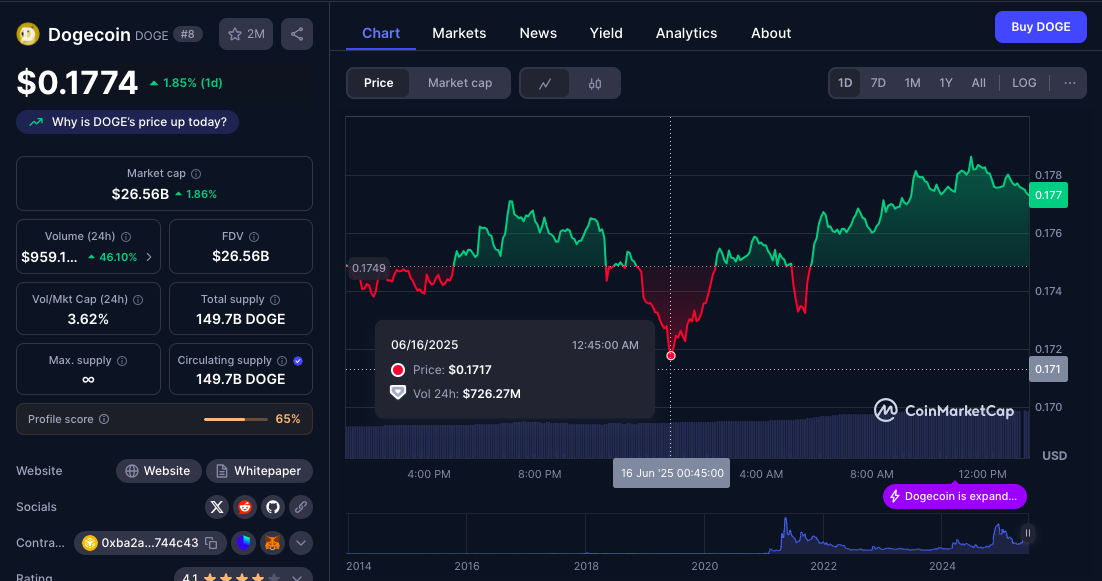Click the BNB chain icon in contract
The image size is (1102, 581).
[89, 542]
